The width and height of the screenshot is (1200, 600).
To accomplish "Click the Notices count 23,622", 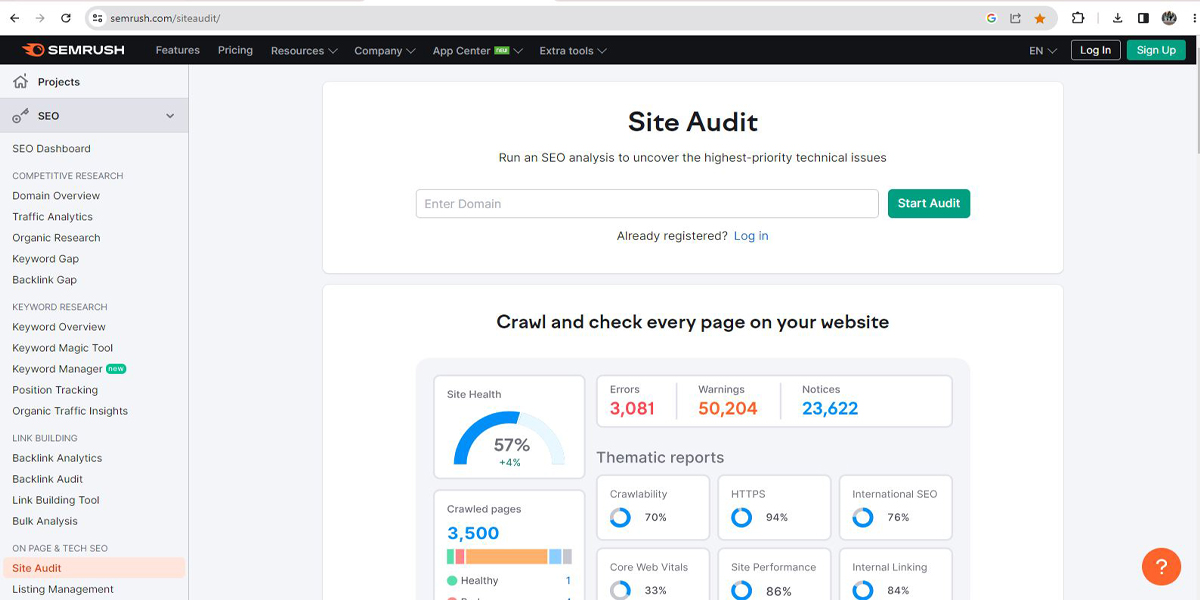I will [830, 408].
